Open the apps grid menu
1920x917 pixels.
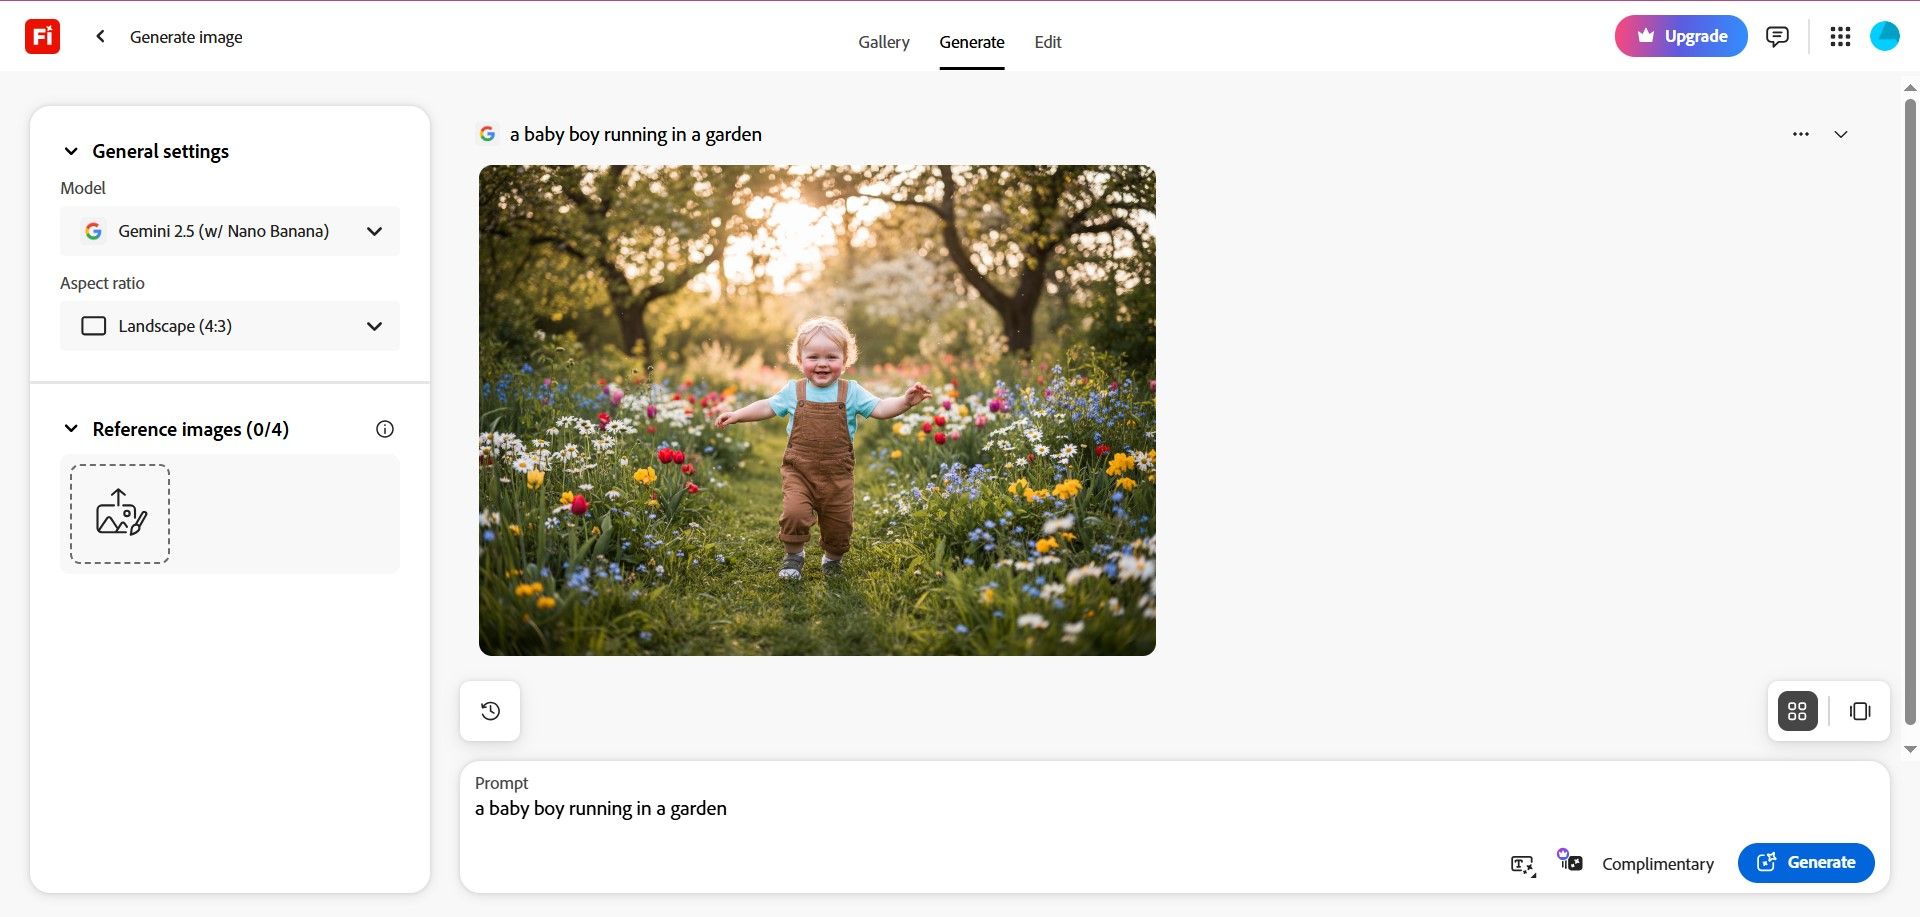pos(1840,37)
